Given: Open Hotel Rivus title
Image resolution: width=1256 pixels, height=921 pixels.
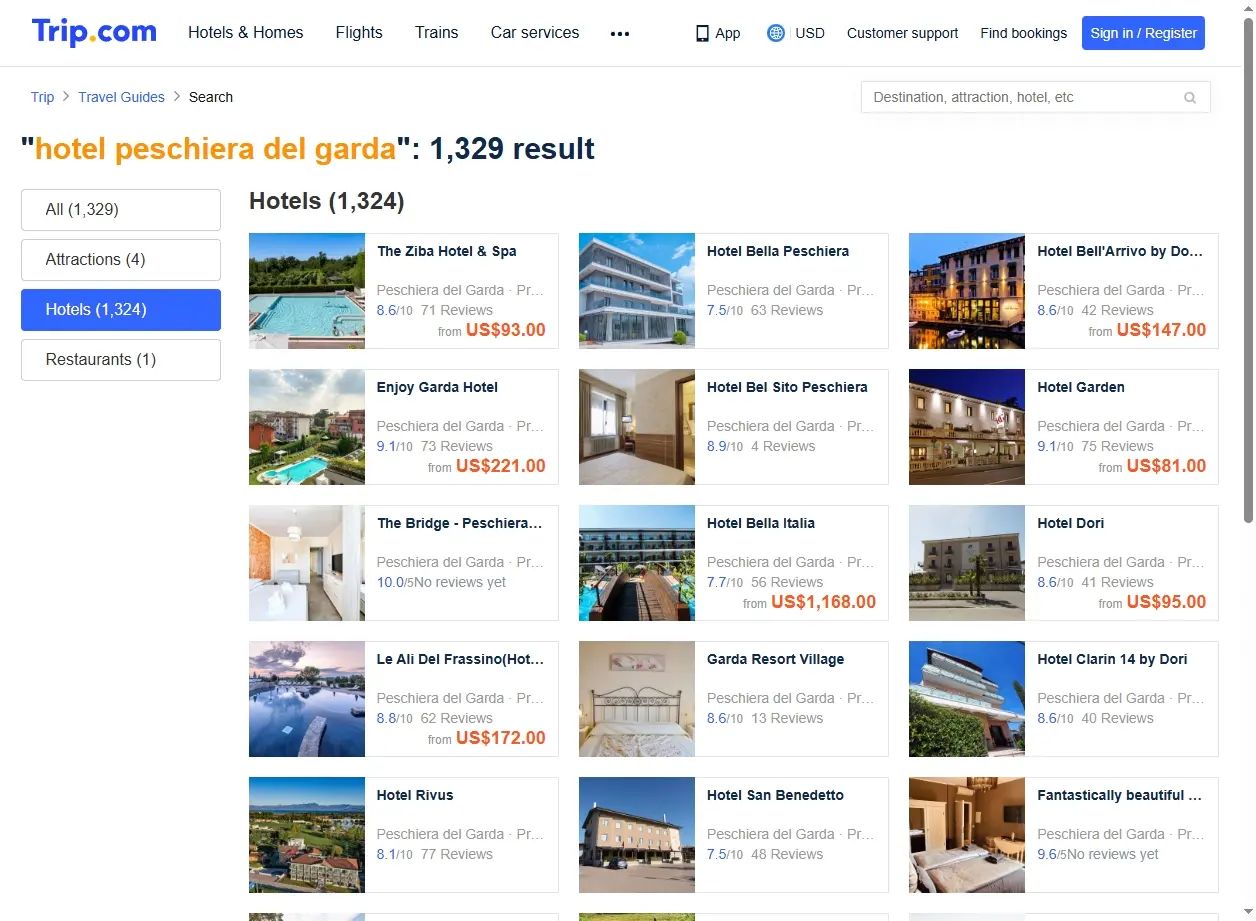Looking at the screenshot, I should [415, 795].
